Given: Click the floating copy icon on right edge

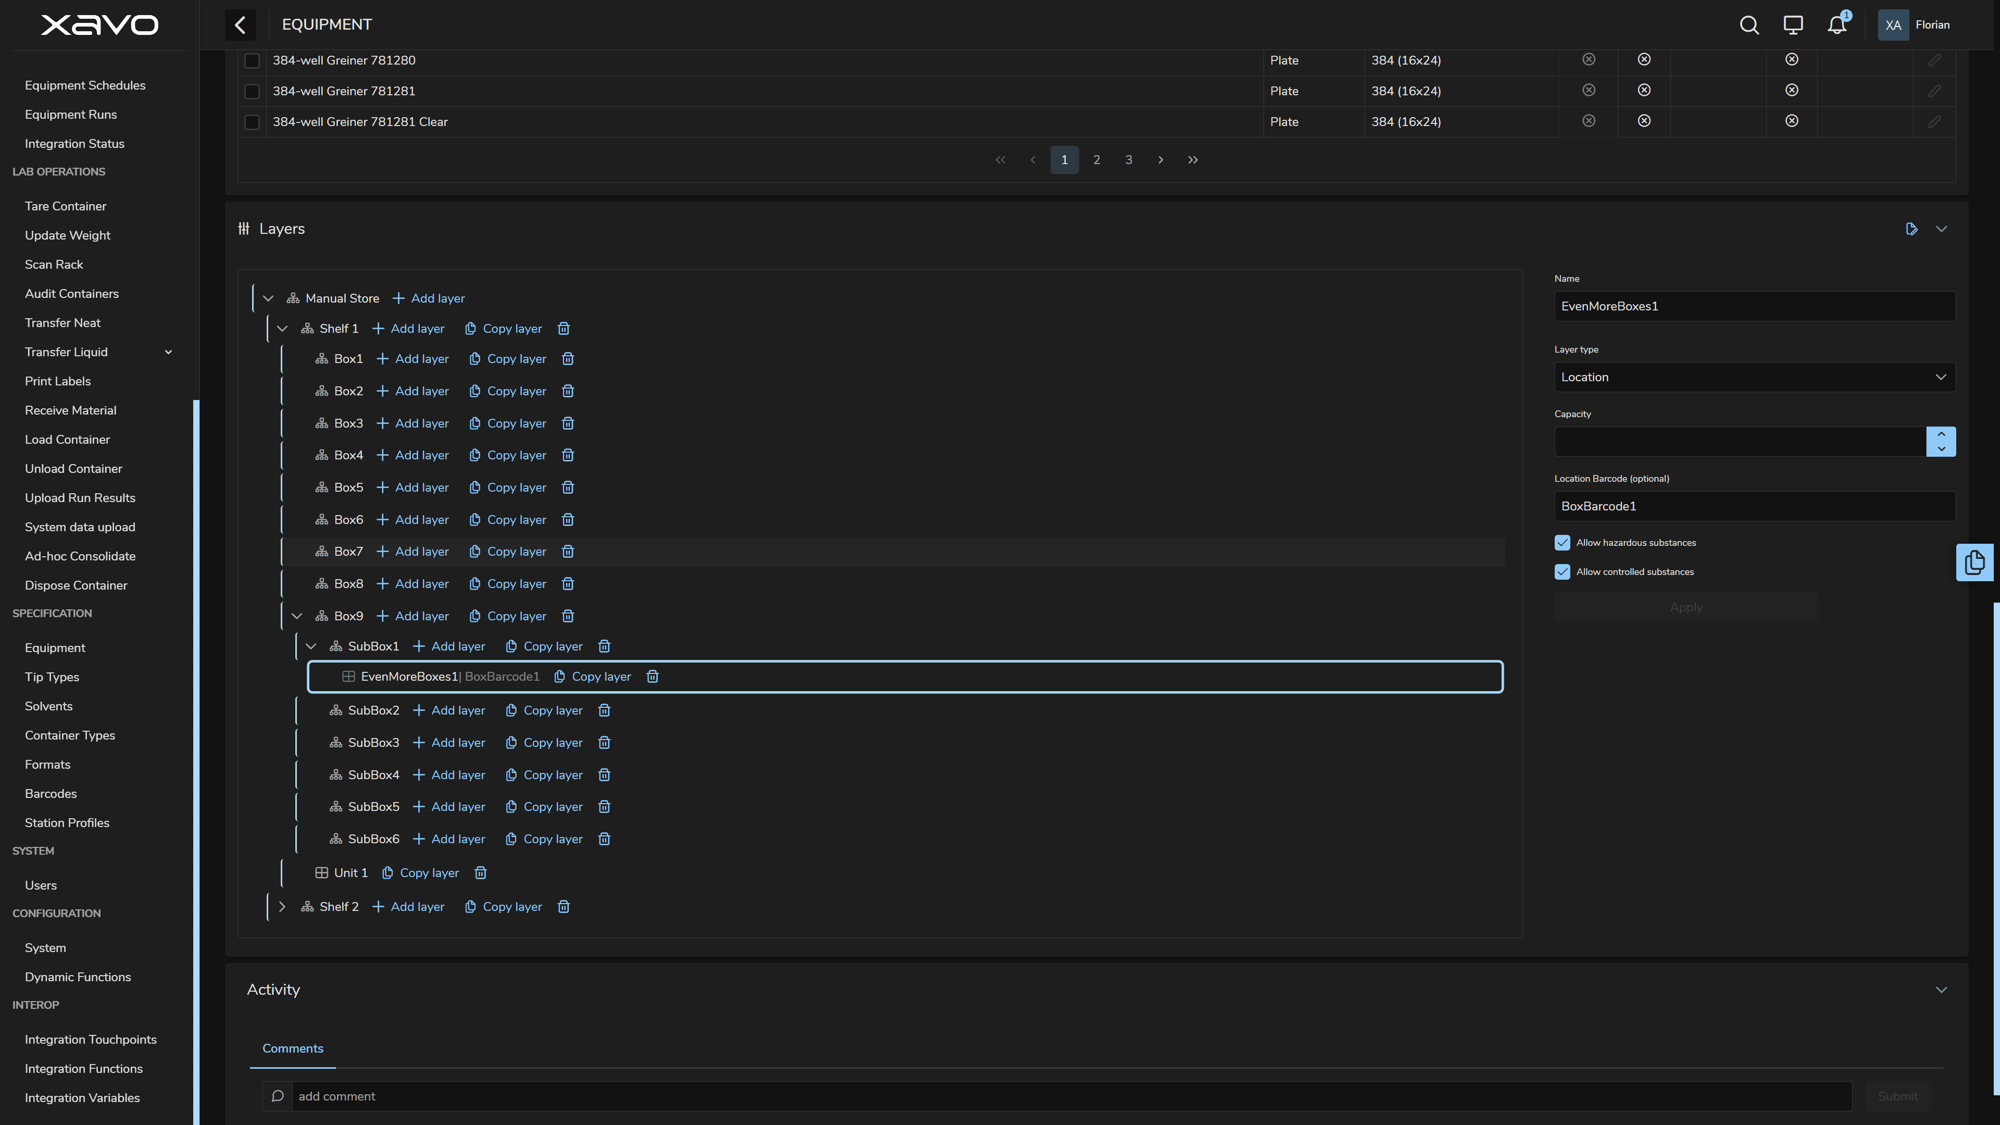Looking at the screenshot, I should click(x=1975, y=562).
